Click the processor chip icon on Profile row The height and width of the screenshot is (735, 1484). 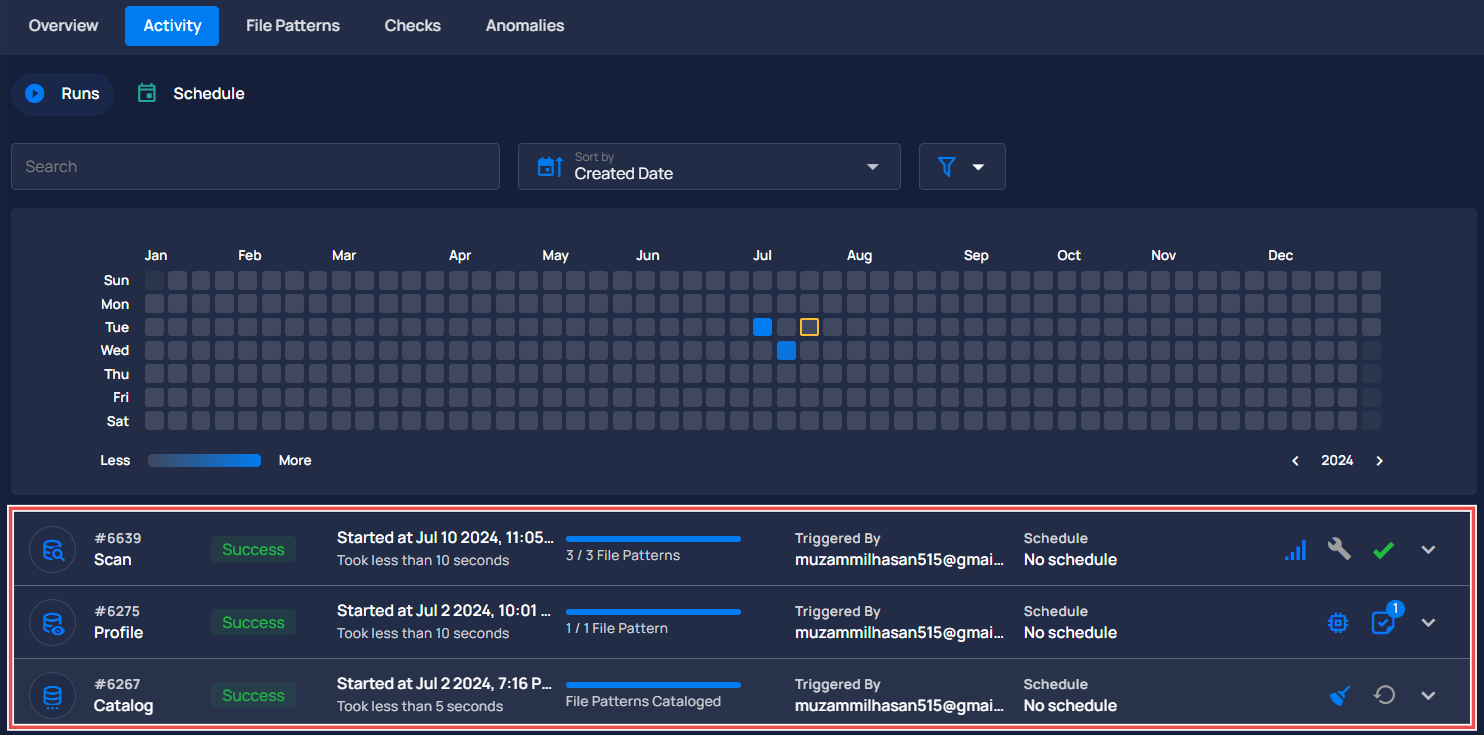pos(1338,622)
